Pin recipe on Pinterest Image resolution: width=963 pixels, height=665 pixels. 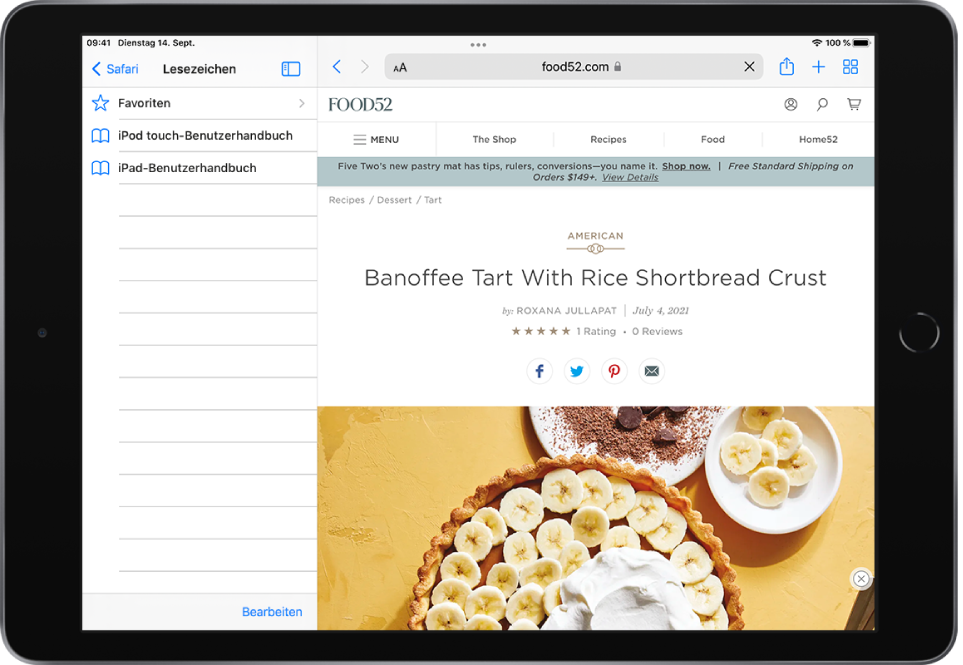pos(614,372)
